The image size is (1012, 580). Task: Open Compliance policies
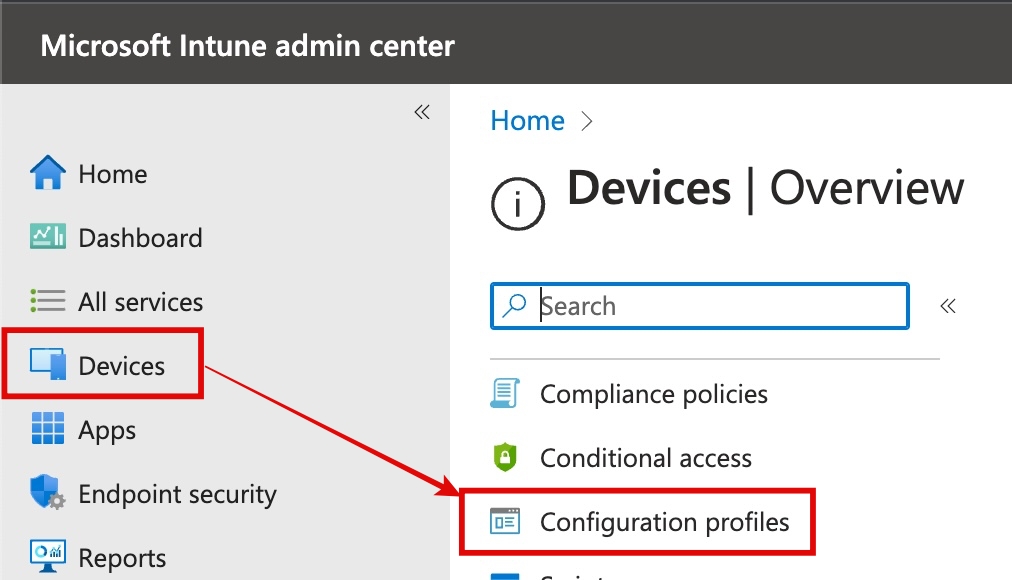(654, 394)
